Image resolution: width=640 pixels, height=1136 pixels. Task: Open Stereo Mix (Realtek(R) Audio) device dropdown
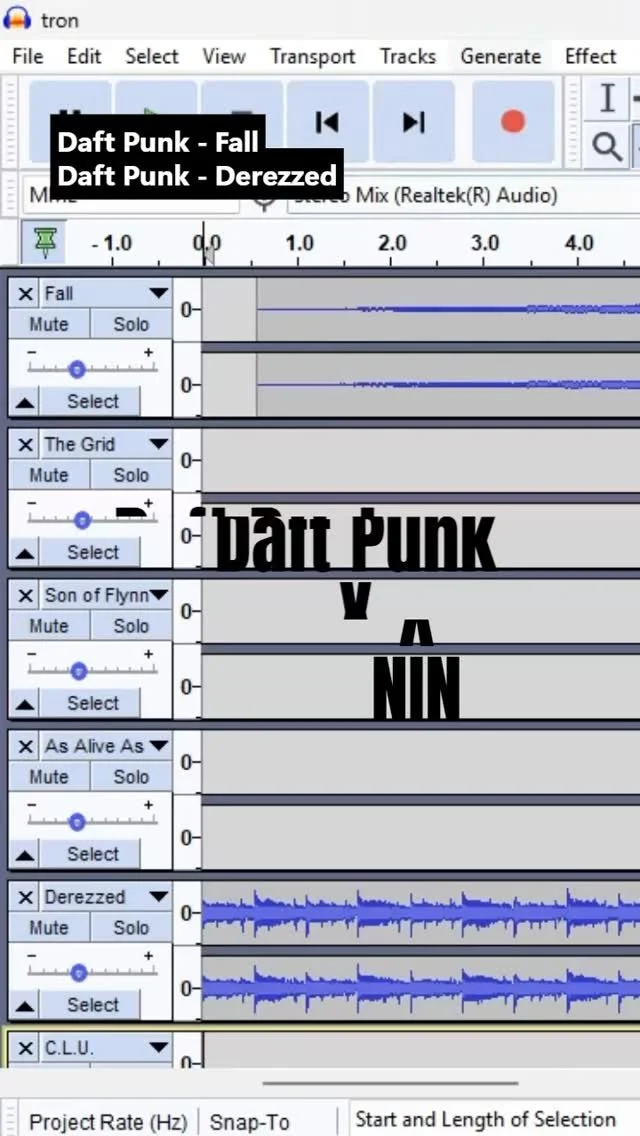coord(464,196)
